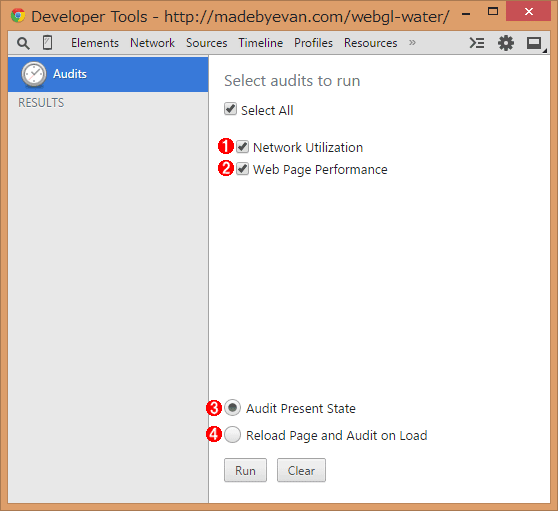Switch to the Elements tab

[95, 43]
